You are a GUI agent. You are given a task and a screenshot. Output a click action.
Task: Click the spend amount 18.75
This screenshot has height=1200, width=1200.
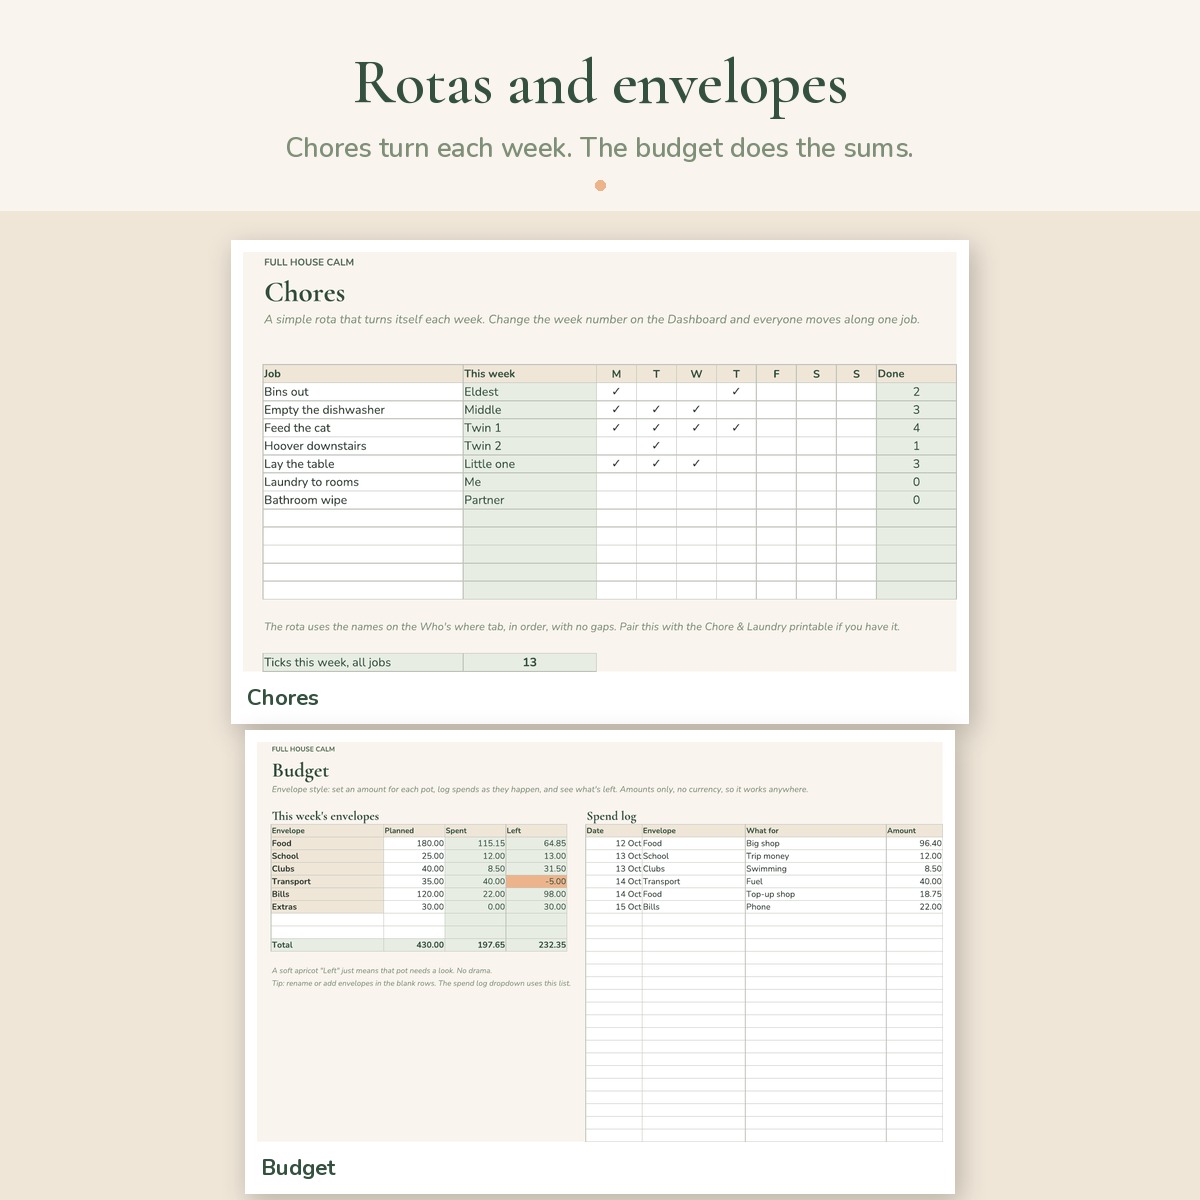(914, 895)
